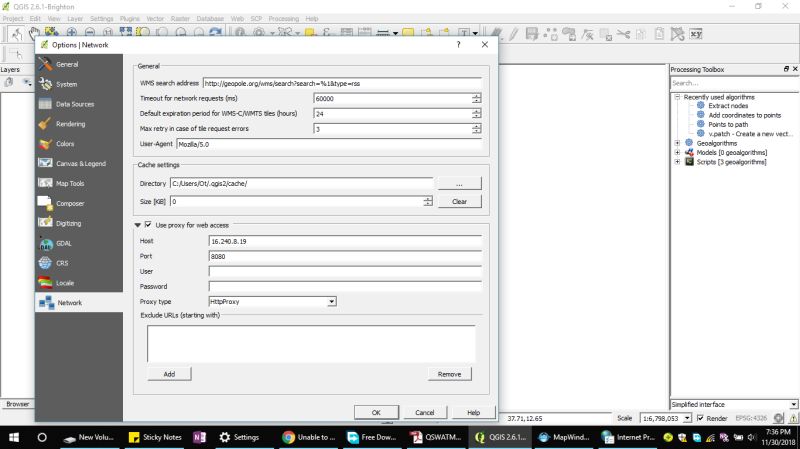Image resolution: width=800 pixels, height=449 pixels.
Task: Undock the Processing Toolbox panel
Action: 786,69
